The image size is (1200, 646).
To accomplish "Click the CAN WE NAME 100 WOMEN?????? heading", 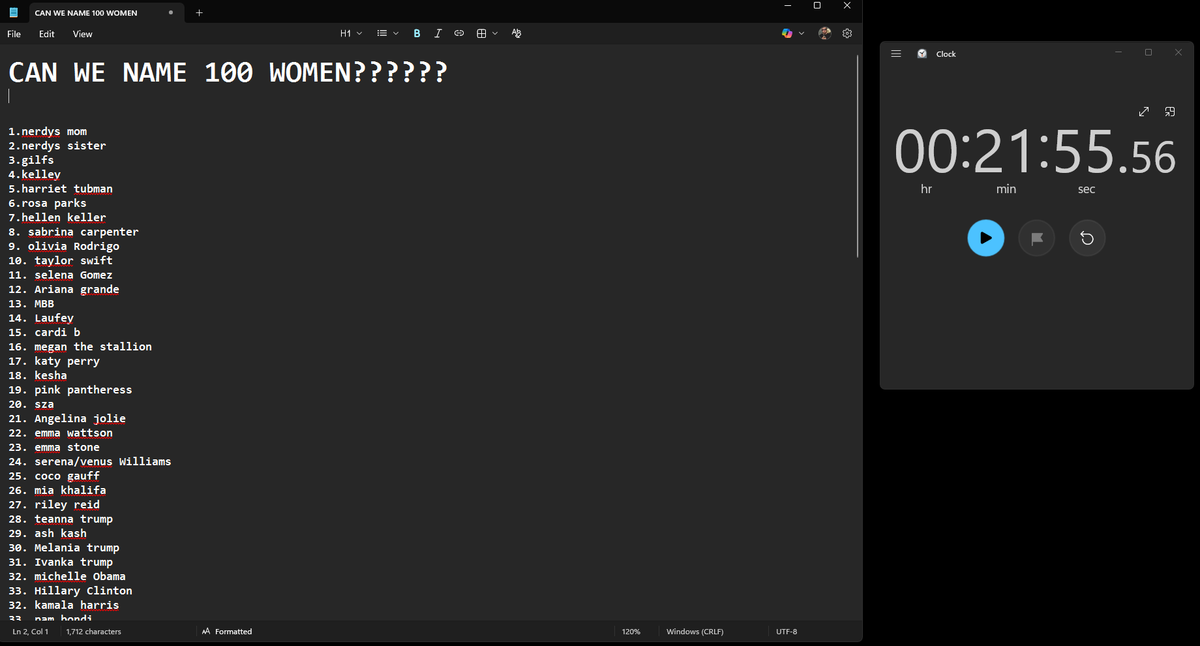I will (228, 73).
